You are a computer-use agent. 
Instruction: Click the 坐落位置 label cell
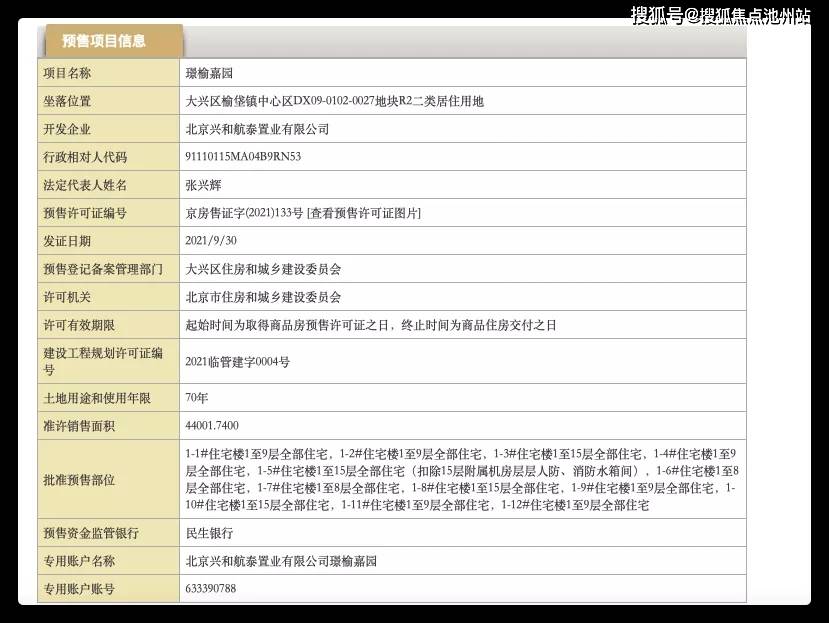108,101
